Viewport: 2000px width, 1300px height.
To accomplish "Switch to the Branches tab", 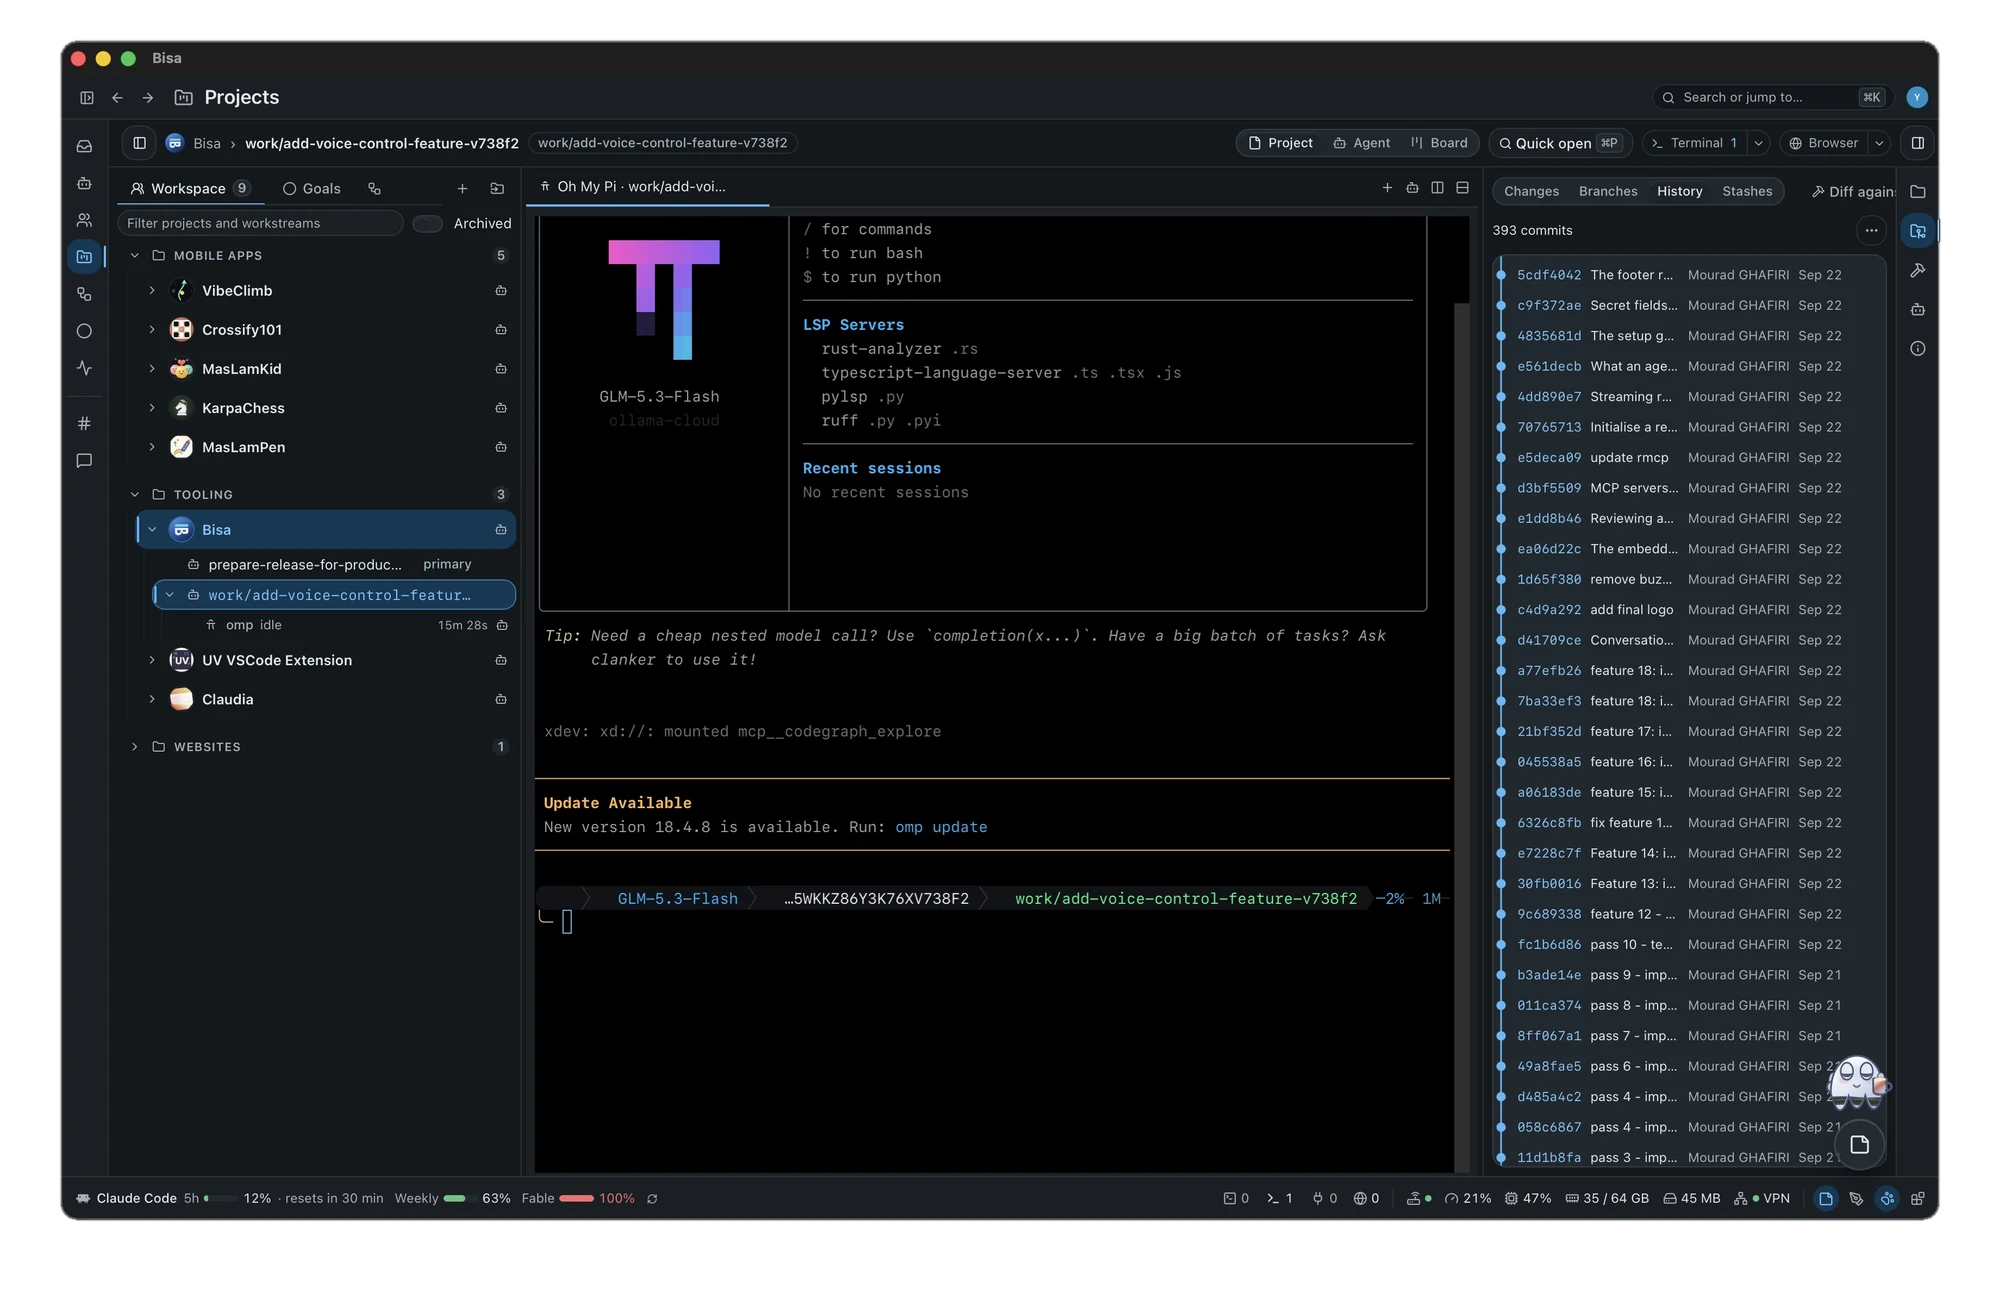I will click(1608, 191).
